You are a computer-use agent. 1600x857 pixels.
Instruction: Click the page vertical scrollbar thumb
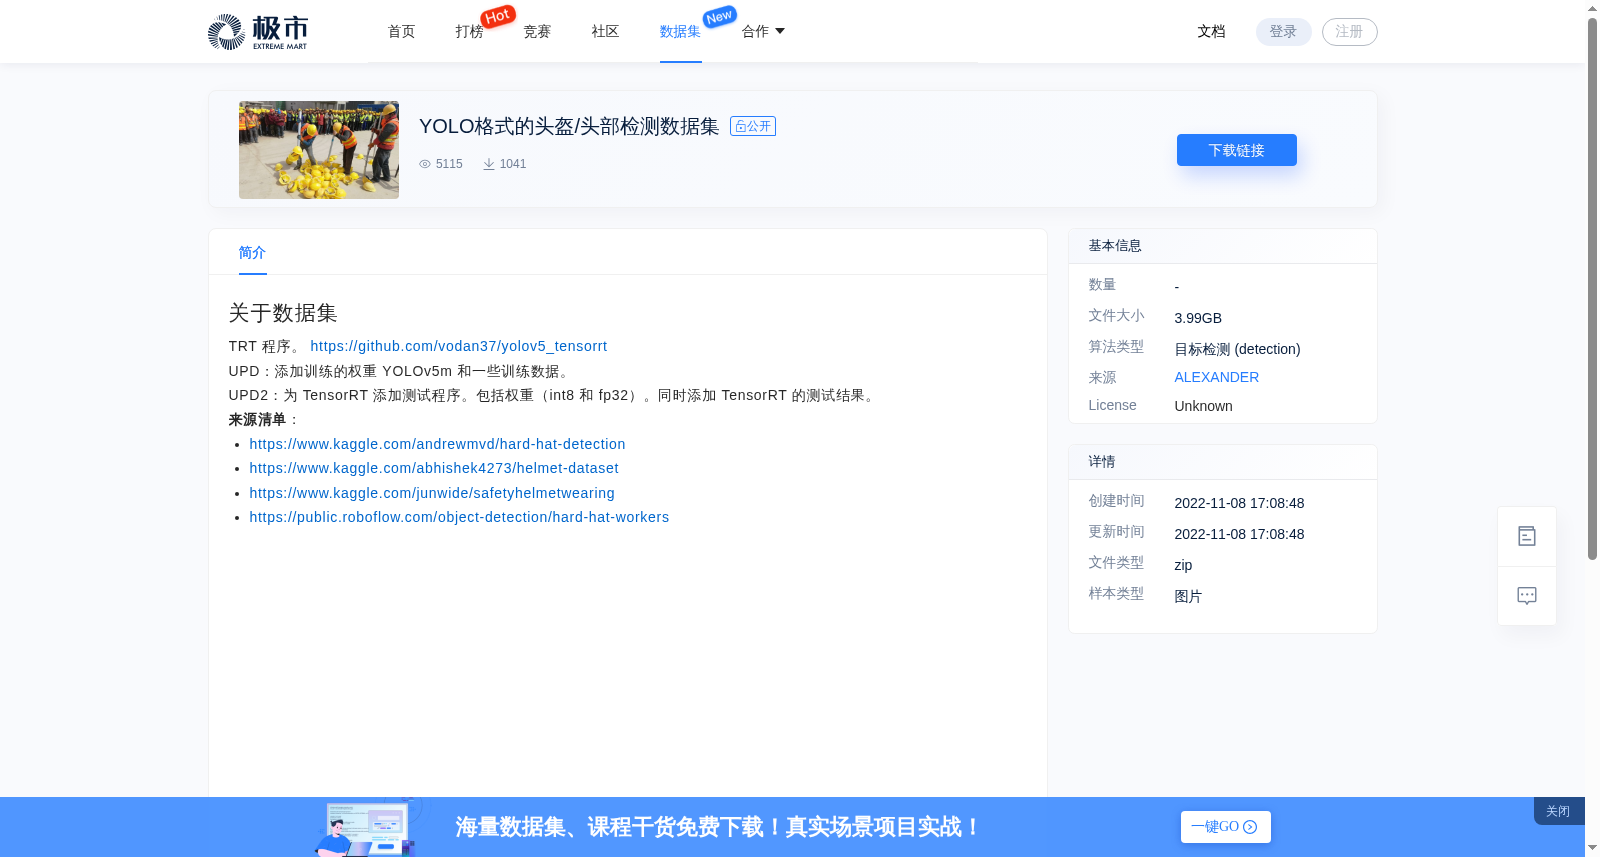pos(1592,288)
